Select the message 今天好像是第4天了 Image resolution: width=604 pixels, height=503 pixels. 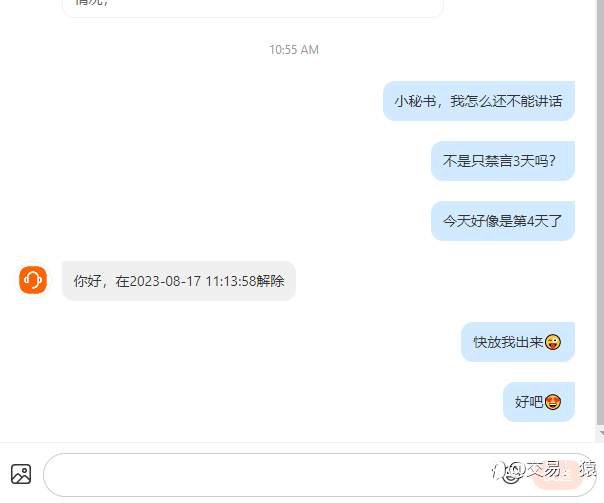503,221
